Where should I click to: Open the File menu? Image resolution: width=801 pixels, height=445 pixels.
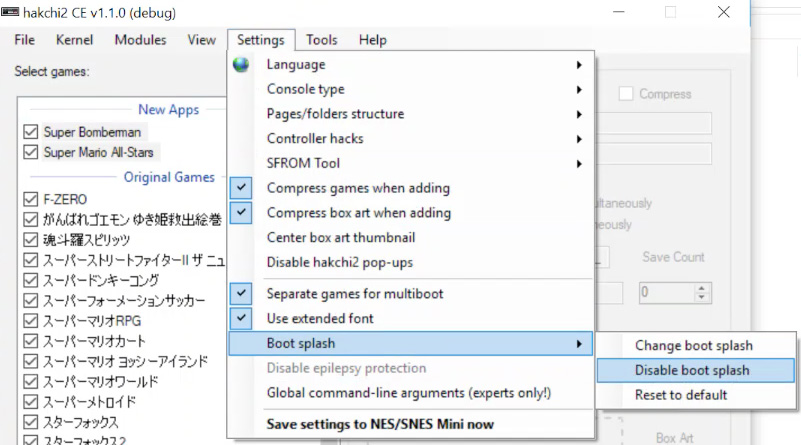[25, 40]
